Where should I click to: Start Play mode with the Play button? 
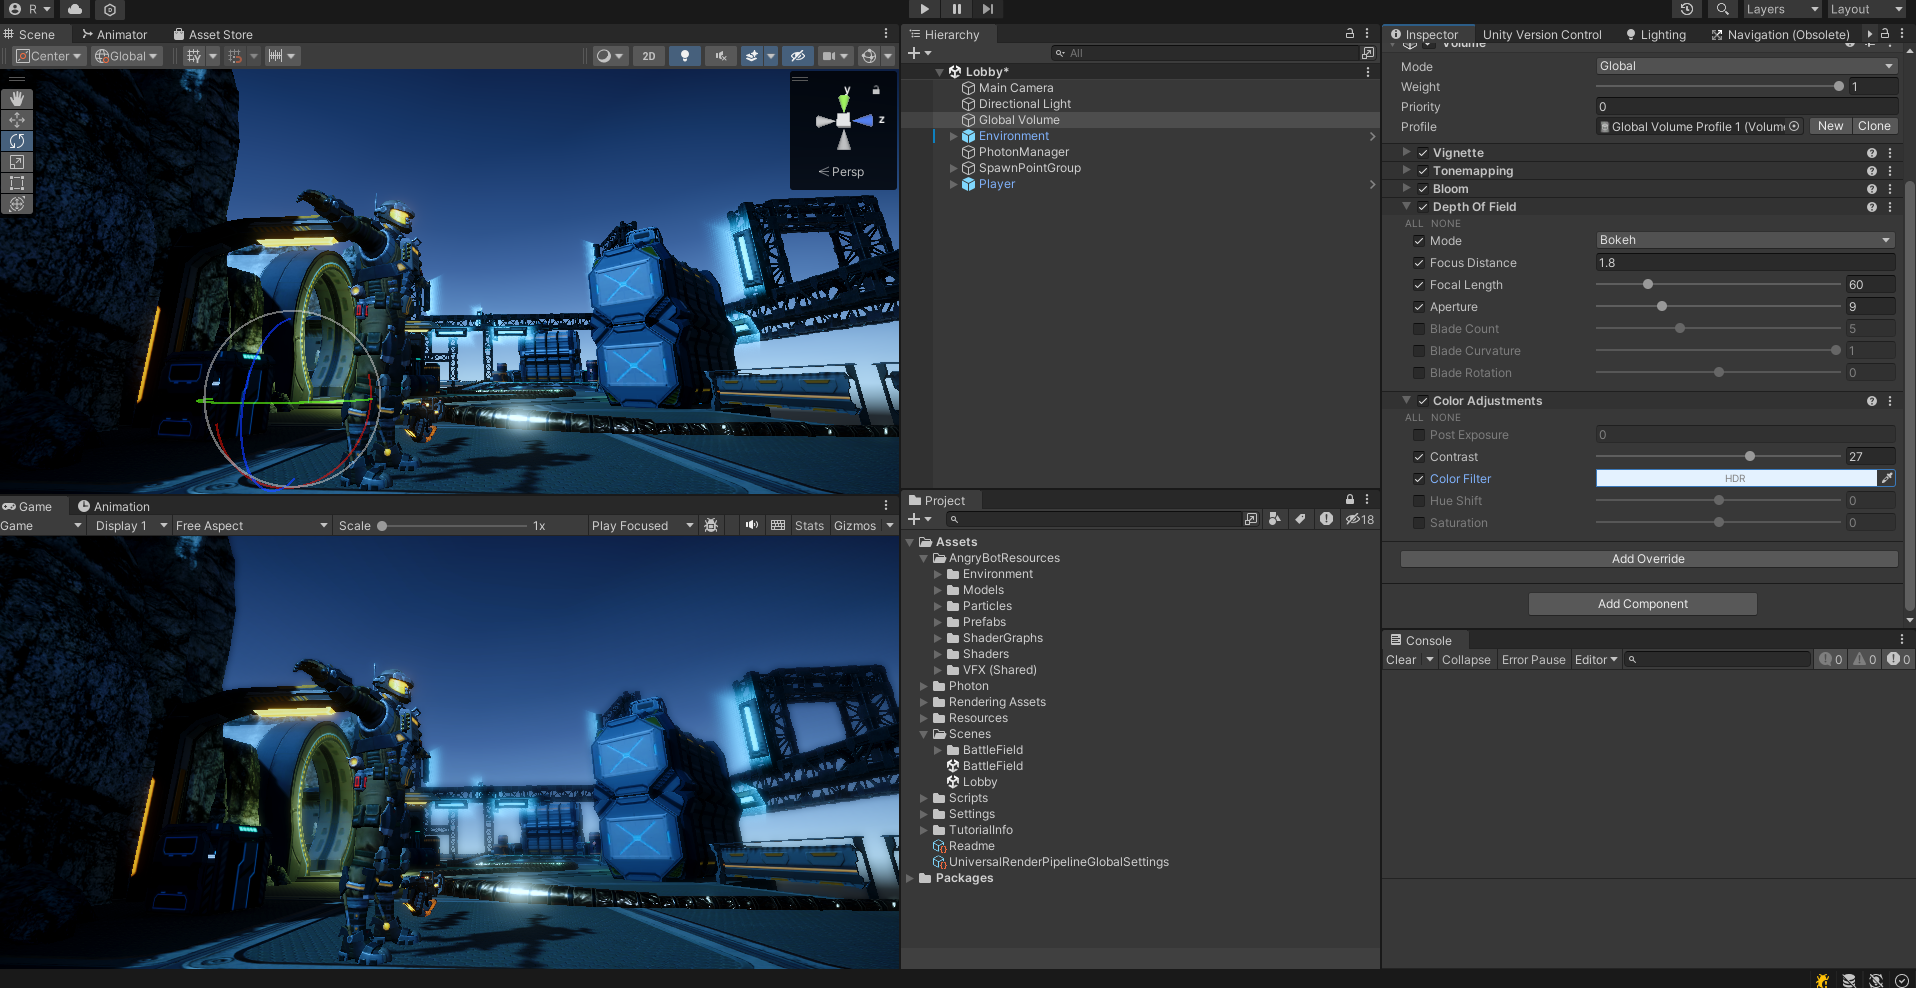[924, 9]
